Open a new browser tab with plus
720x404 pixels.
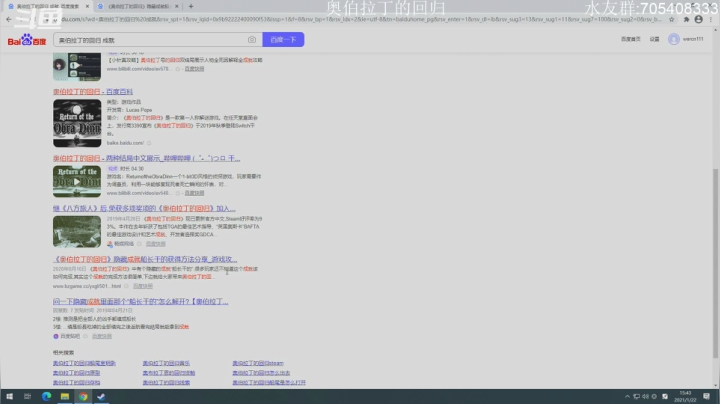click(191, 6)
